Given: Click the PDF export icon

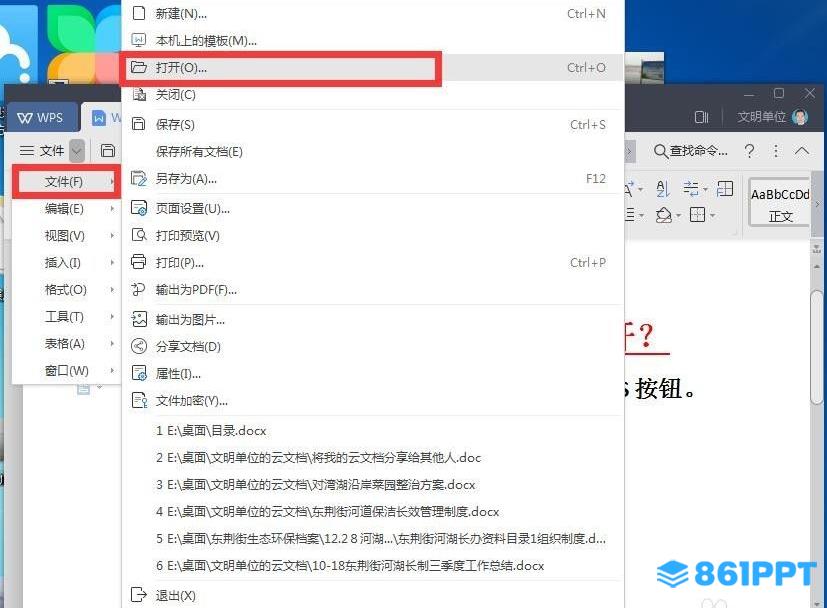Looking at the screenshot, I should pos(139,289).
